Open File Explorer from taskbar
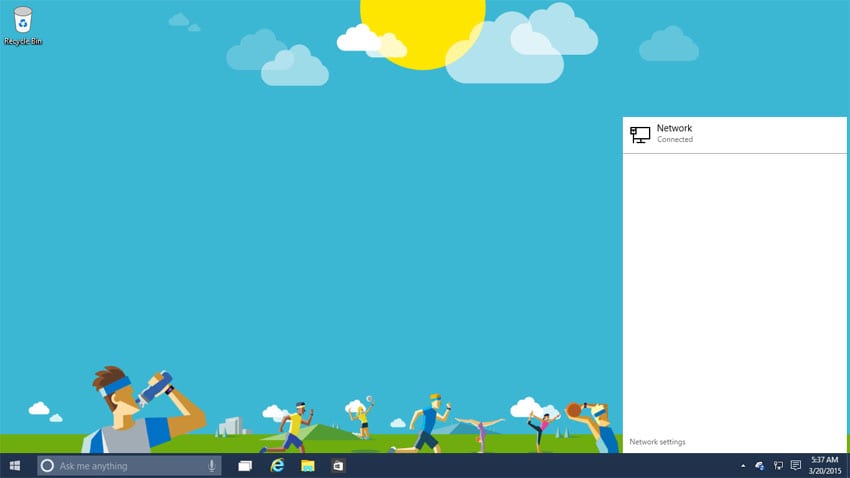Image resolution: width=850 pixels, height=478 pixels. [x=308, y=466]
